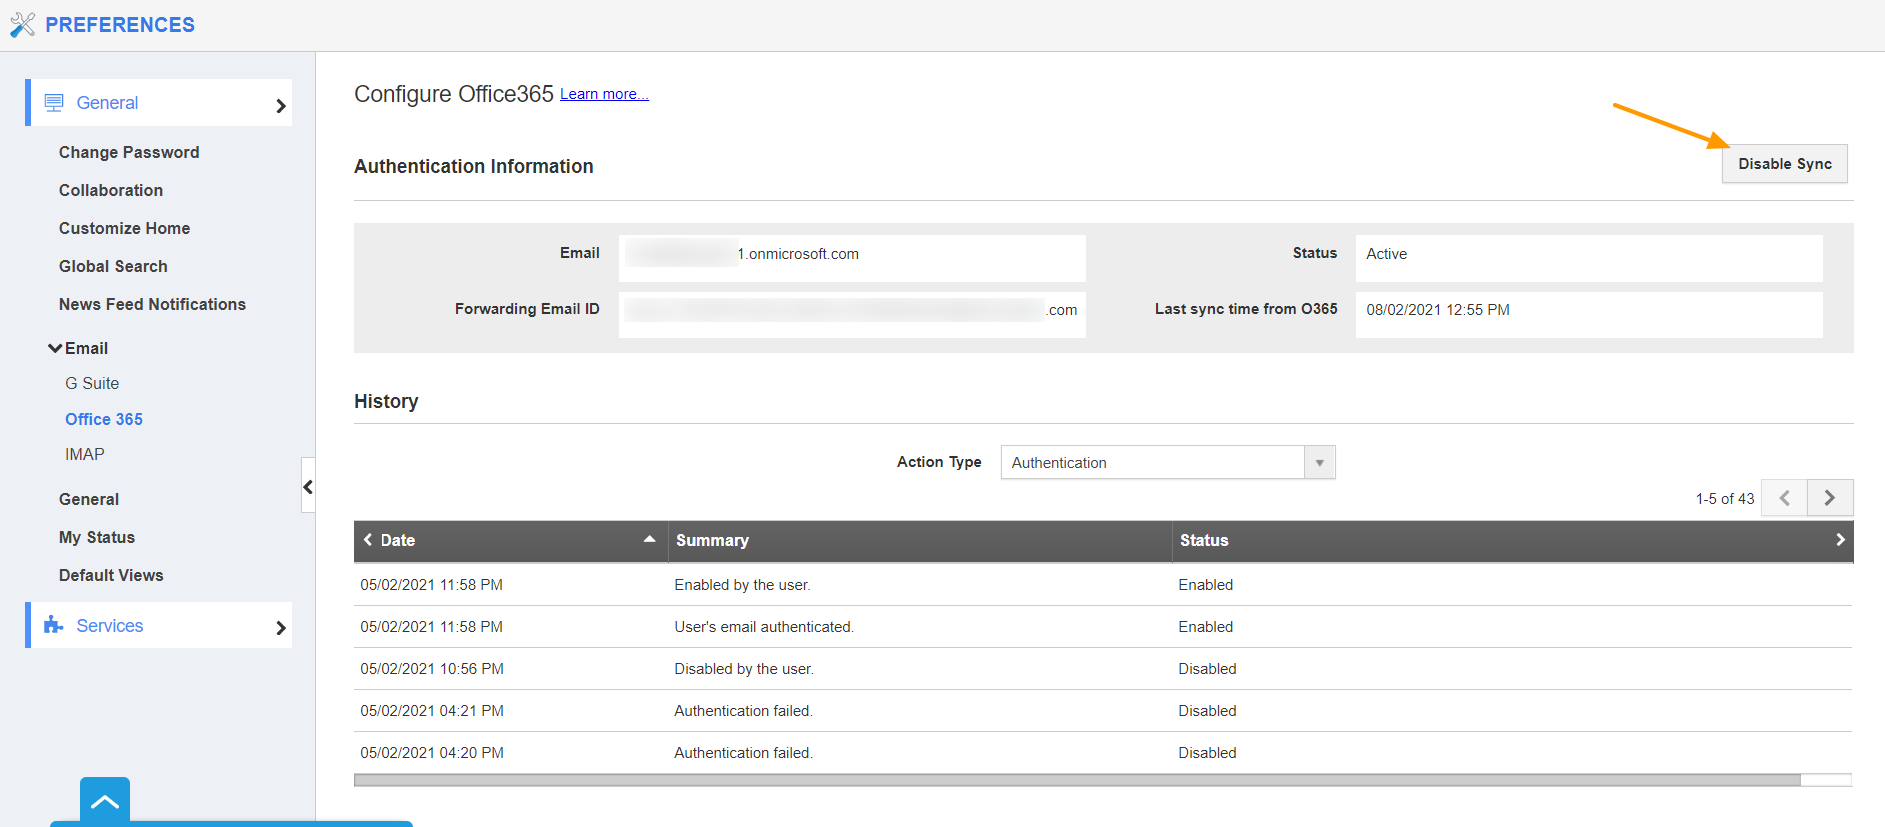
Task: Toggle sort arrow in the Date column
Action: (x=649, y=539)
